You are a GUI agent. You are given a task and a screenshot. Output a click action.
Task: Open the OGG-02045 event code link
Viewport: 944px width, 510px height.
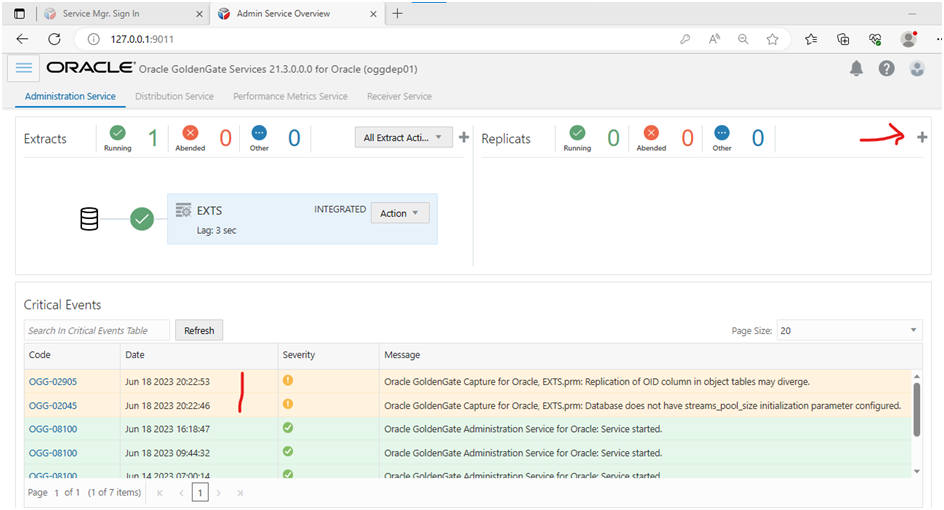[53, 406]
